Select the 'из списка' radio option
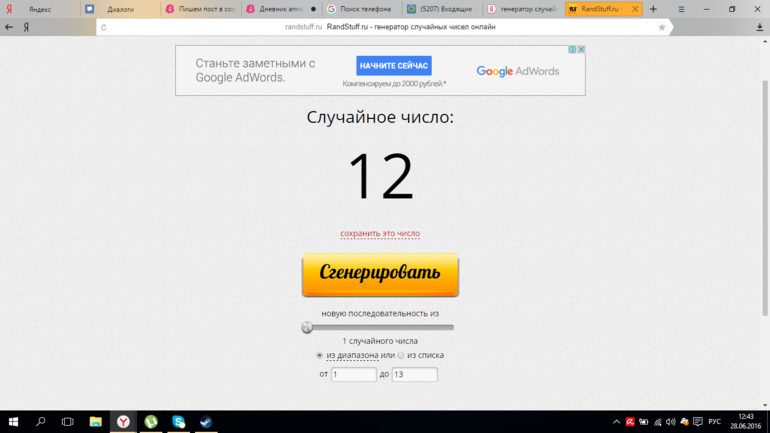Viewport: 770px width, 433px height. (401, 355)
